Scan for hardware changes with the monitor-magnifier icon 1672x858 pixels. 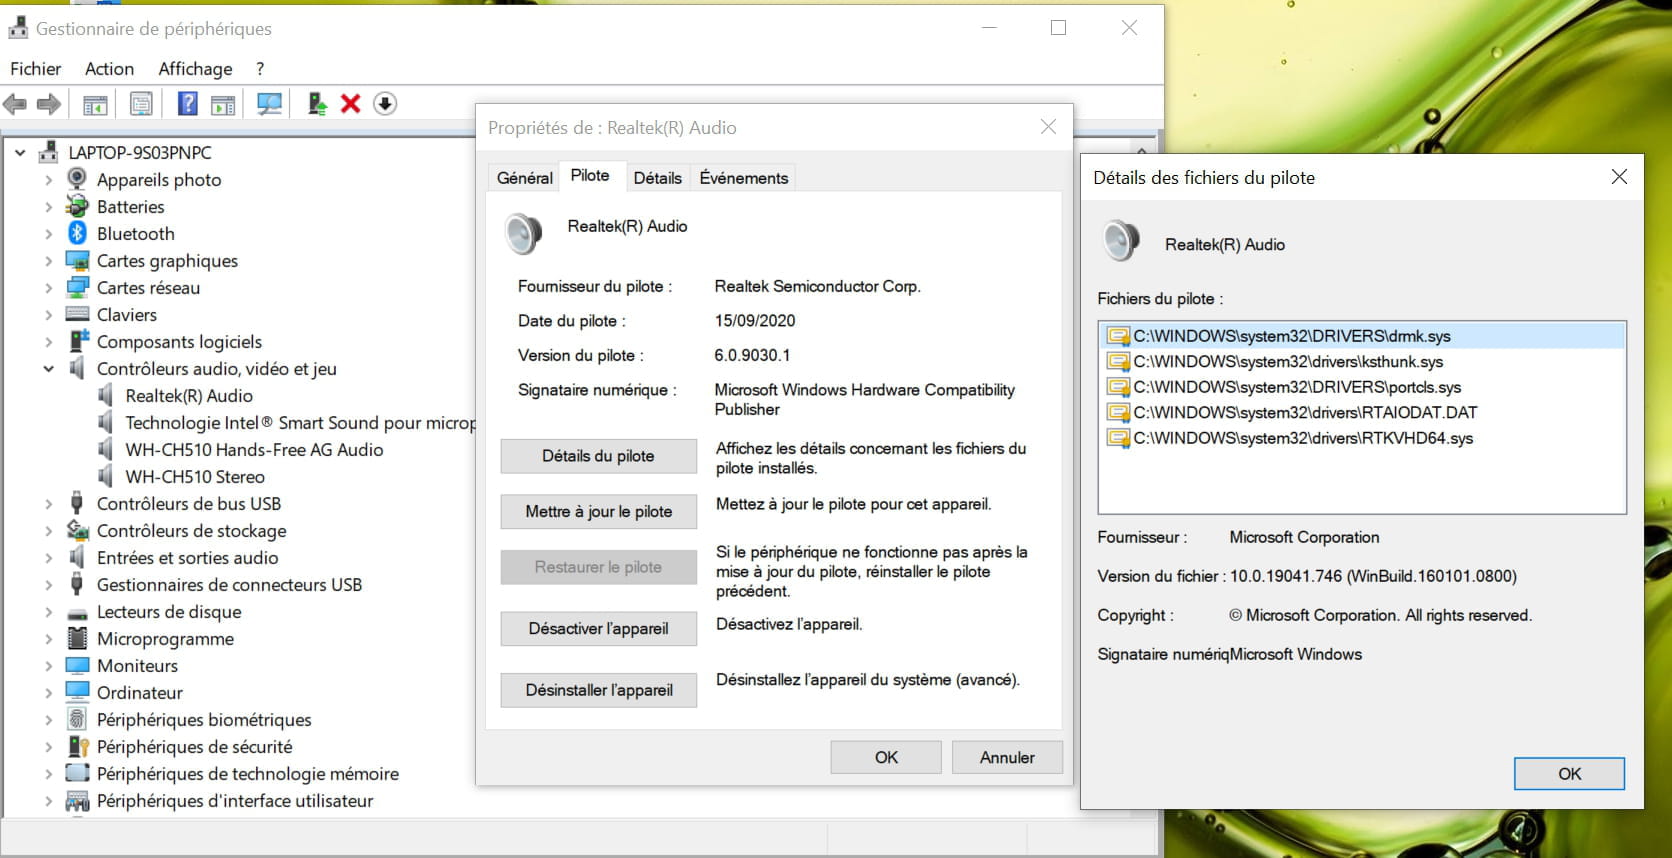point(269,104)
